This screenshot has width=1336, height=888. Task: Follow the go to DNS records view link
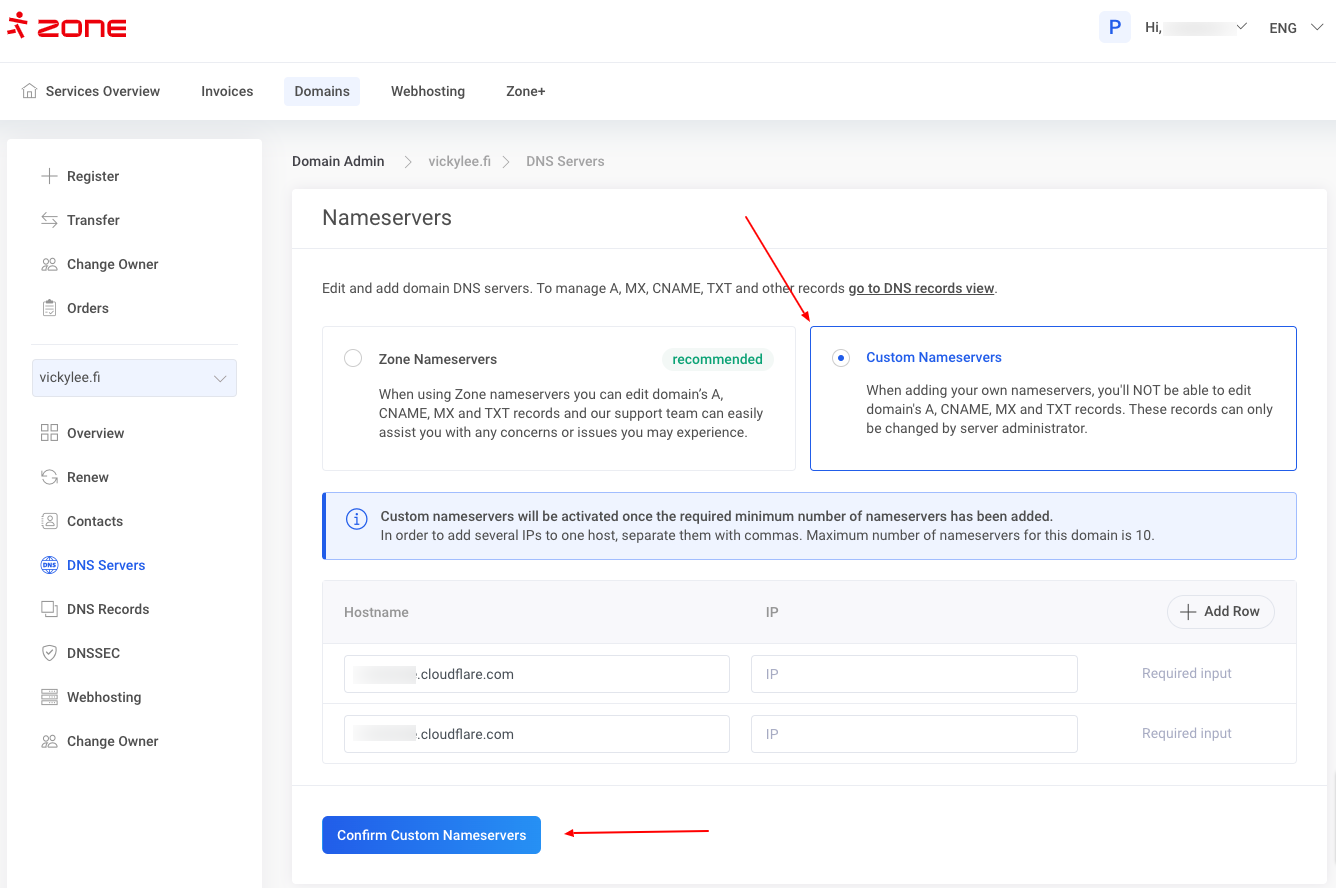(x=921, y=288)
